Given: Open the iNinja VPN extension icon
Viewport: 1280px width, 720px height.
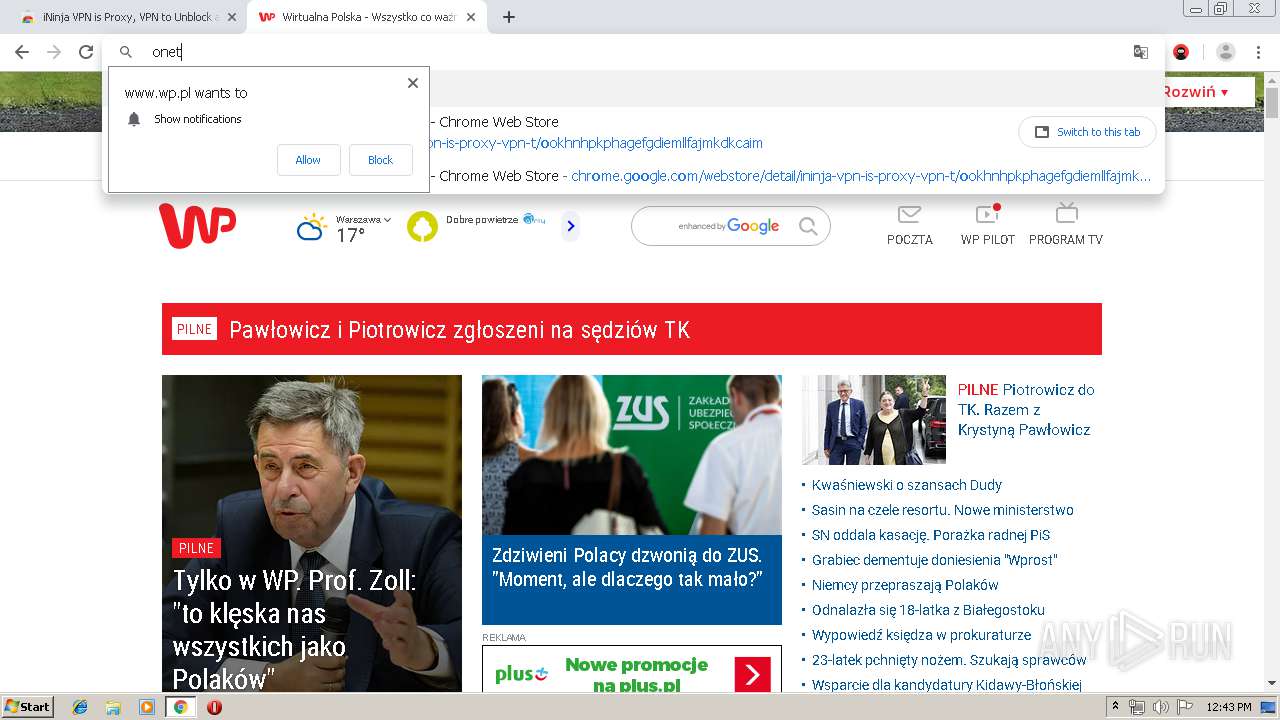Looking at the screenshot, I should tap(1181, 52).
